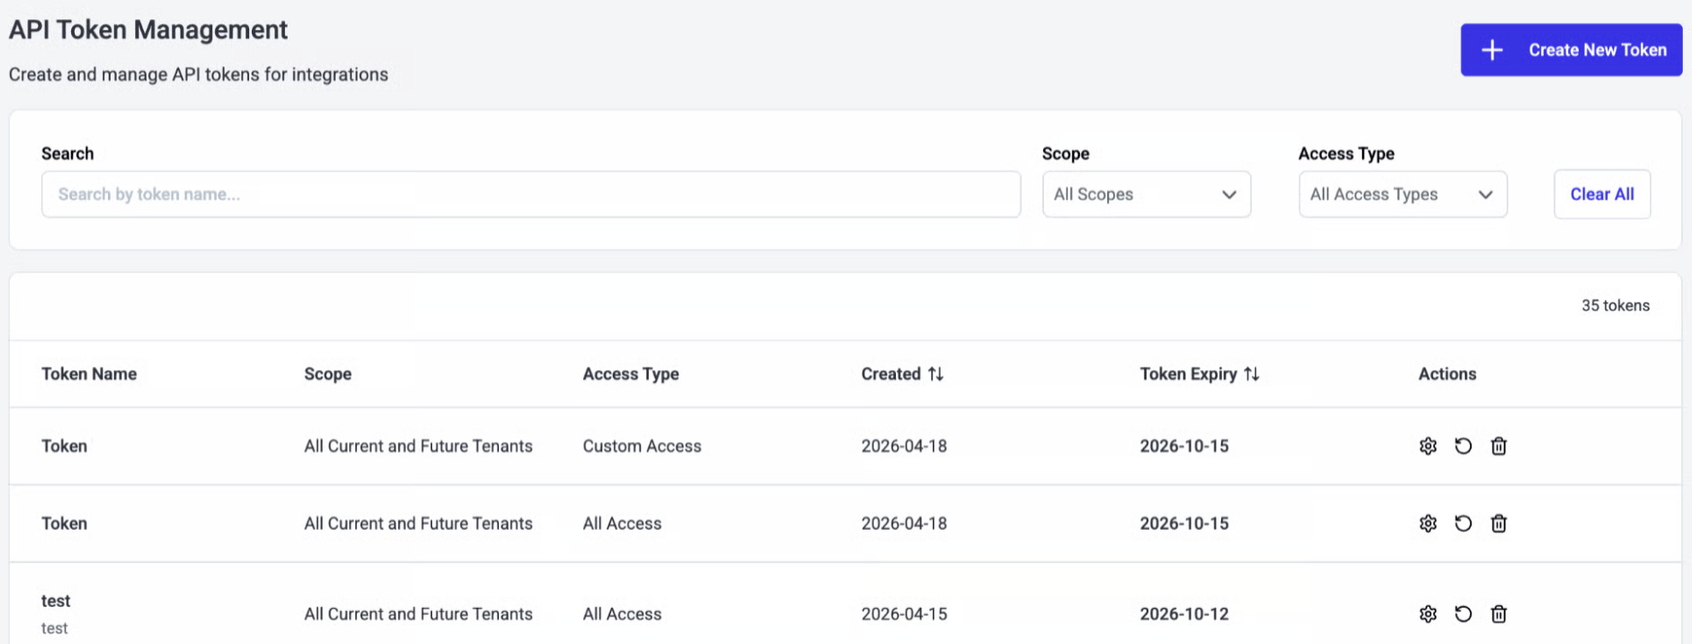Click the 2026-10-12 expiry date
Screen dimensions: 1692x644
pos(1184,614)
